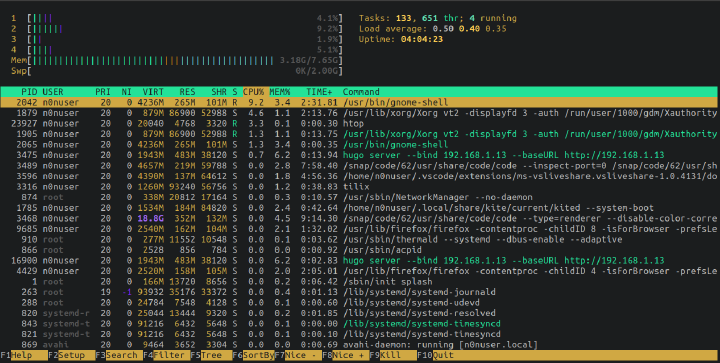Select the code --type=renderer process row
This screenshot has height=363, width=720.
click(x=359, y=218)
